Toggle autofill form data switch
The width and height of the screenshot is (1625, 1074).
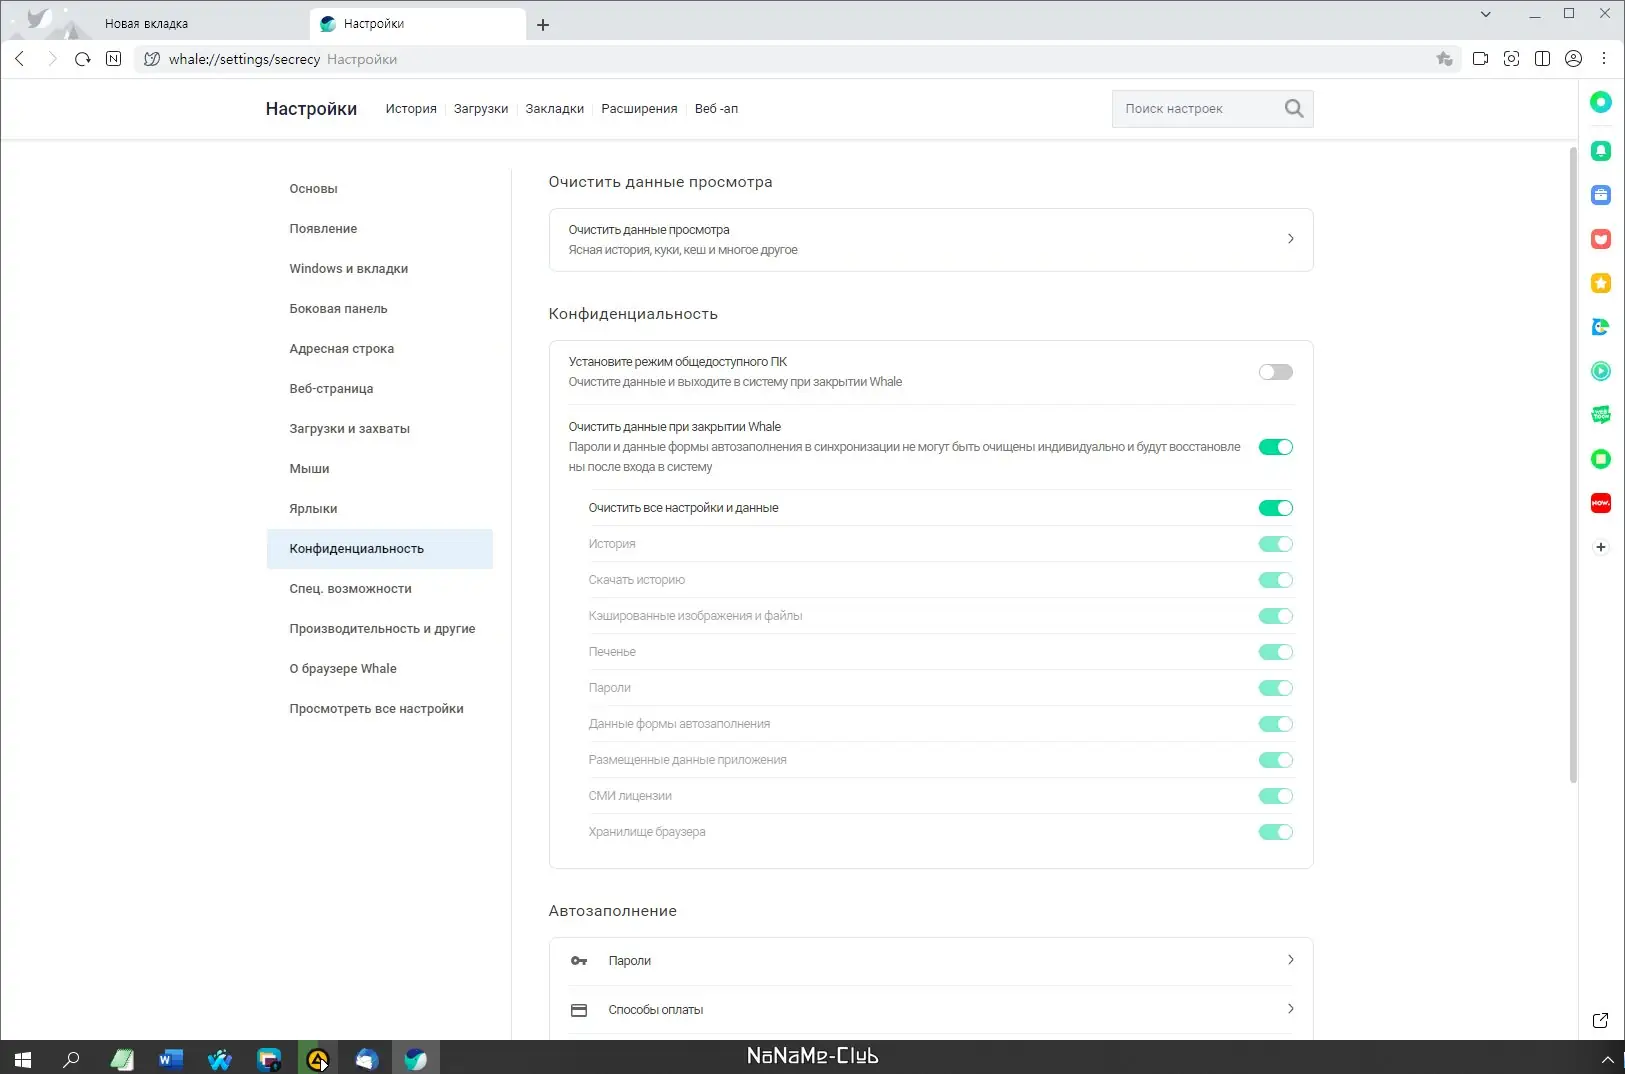[1276, 724]
